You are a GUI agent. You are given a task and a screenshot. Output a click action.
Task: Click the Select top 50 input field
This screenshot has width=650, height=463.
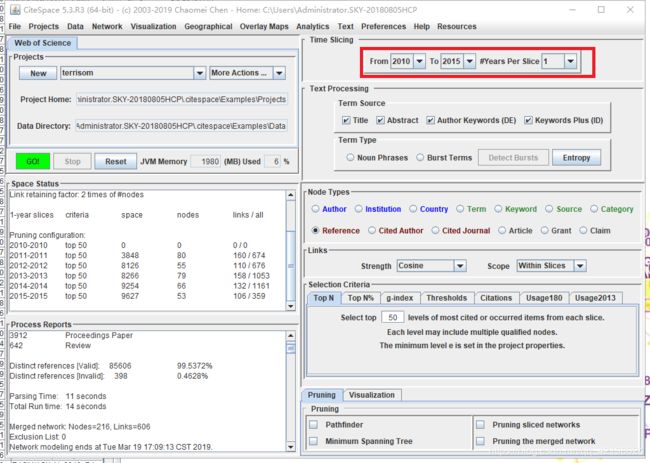[x=392, y=318]
